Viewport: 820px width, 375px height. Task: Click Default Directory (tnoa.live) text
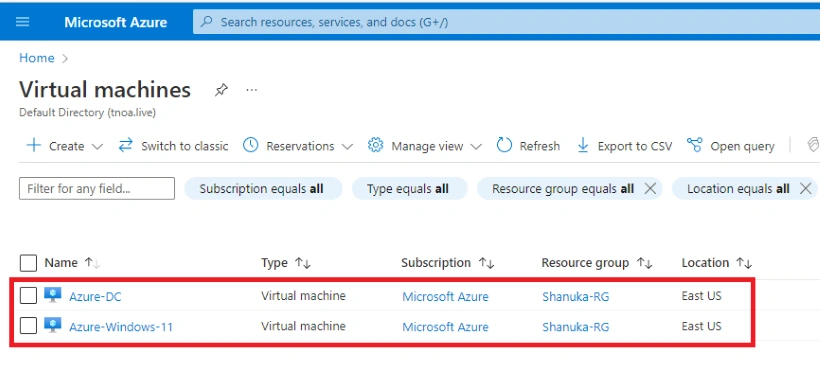click(87, 112)
